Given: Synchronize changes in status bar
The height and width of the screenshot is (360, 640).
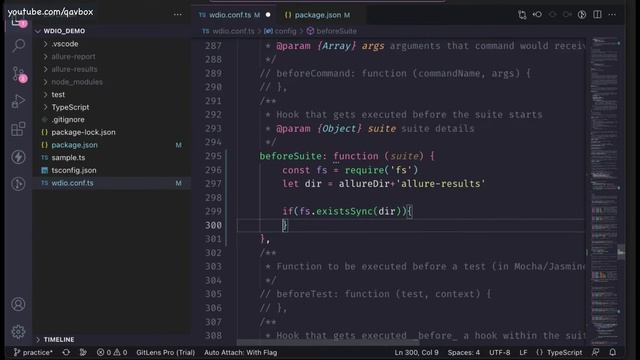Looking at the screenshot, I should point(66,352).
